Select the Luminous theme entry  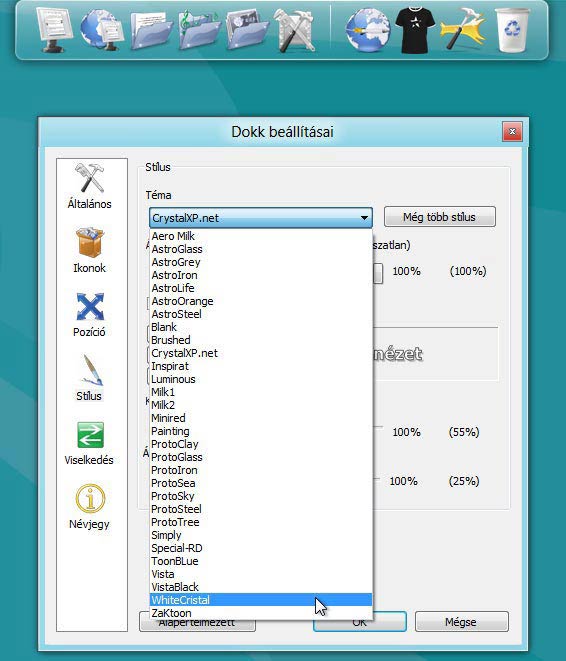point(261,379)
